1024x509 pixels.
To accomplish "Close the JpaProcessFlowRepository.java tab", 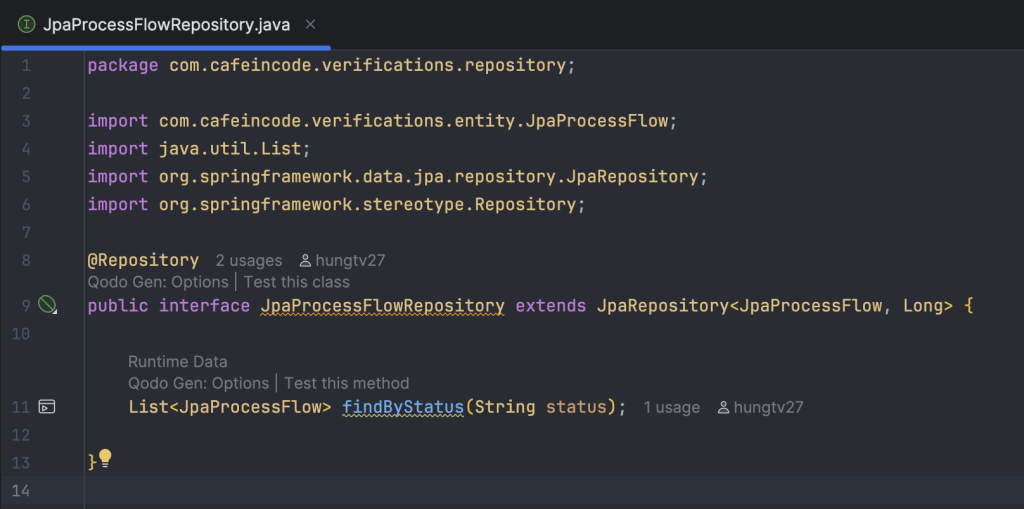I will (311, 25).
